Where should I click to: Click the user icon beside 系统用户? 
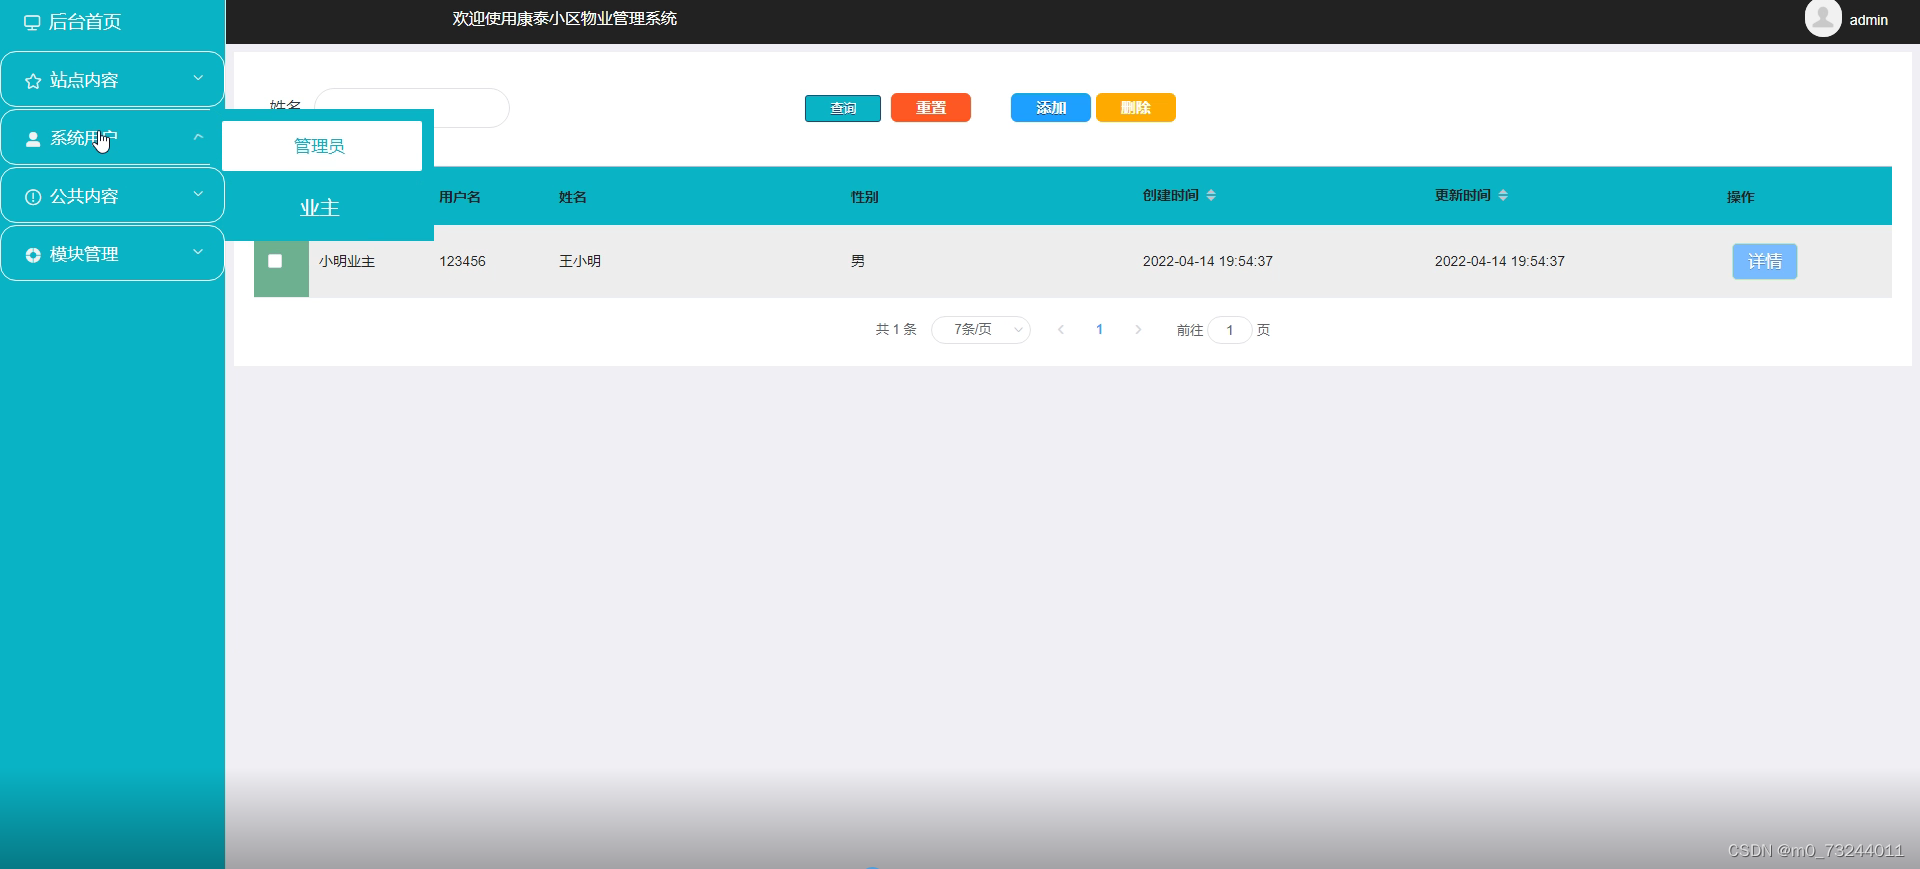pos(33,139)
